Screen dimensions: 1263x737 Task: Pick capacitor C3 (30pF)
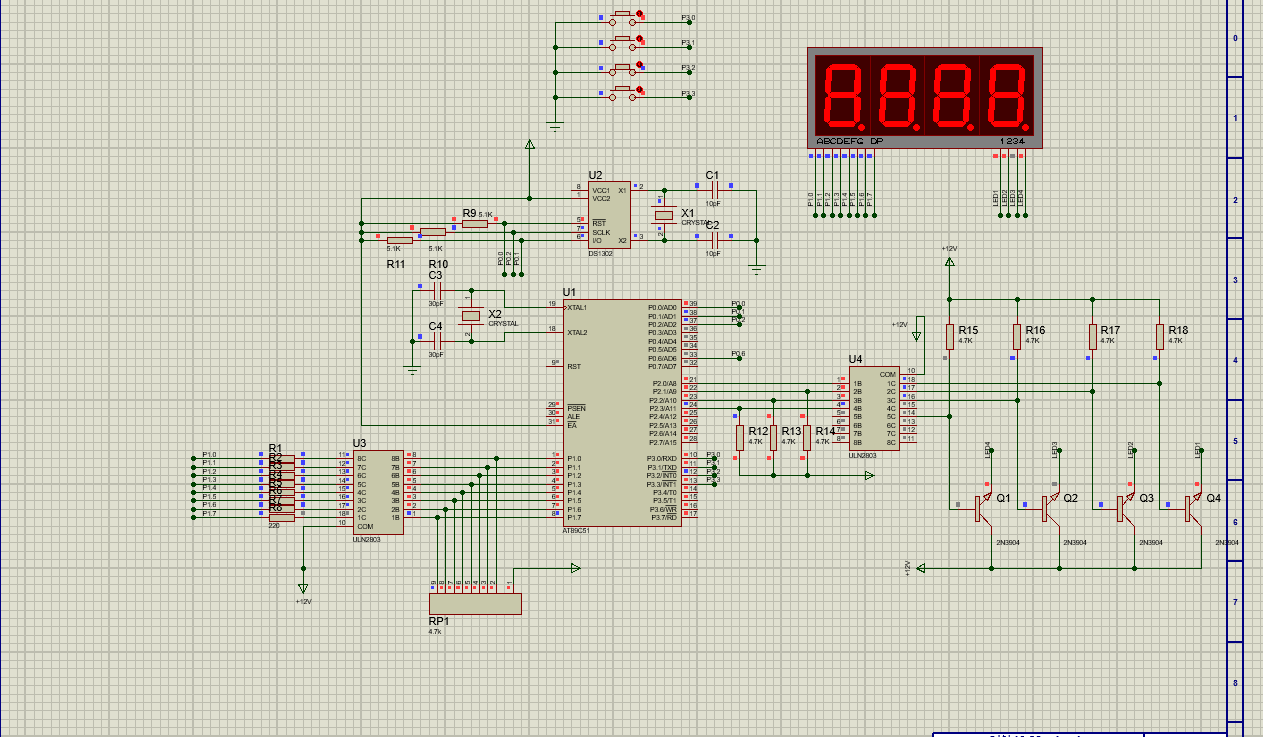click(x=436, y=289)
